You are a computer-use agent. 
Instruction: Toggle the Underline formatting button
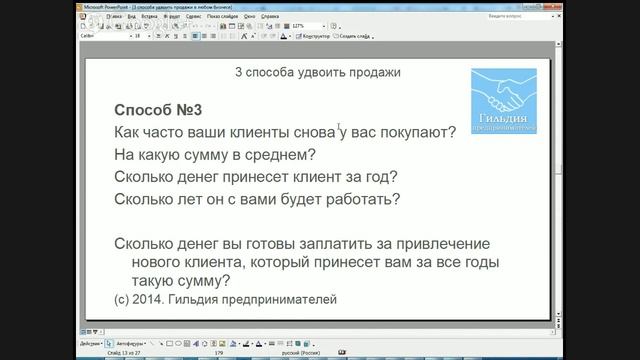[x=176, y=36]
